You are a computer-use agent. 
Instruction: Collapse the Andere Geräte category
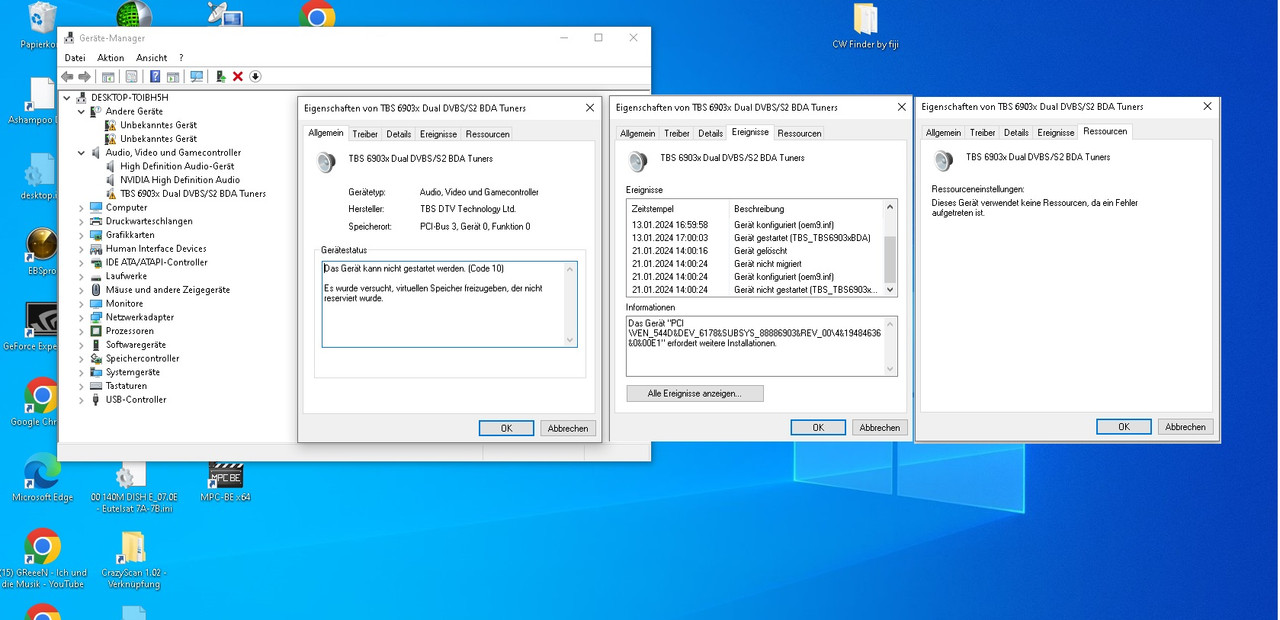tap(82, 112)
